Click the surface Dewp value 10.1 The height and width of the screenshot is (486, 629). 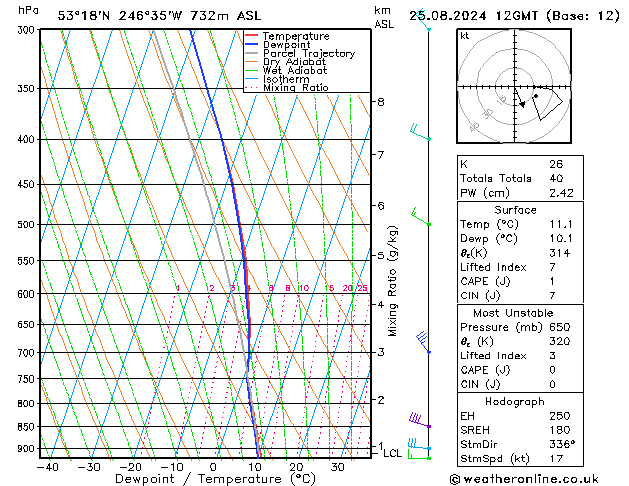[561, 239]
